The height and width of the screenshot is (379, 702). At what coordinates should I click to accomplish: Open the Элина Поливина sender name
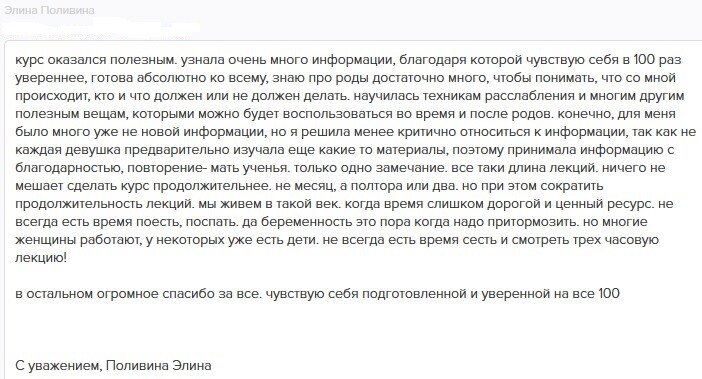tap(49, 10)
